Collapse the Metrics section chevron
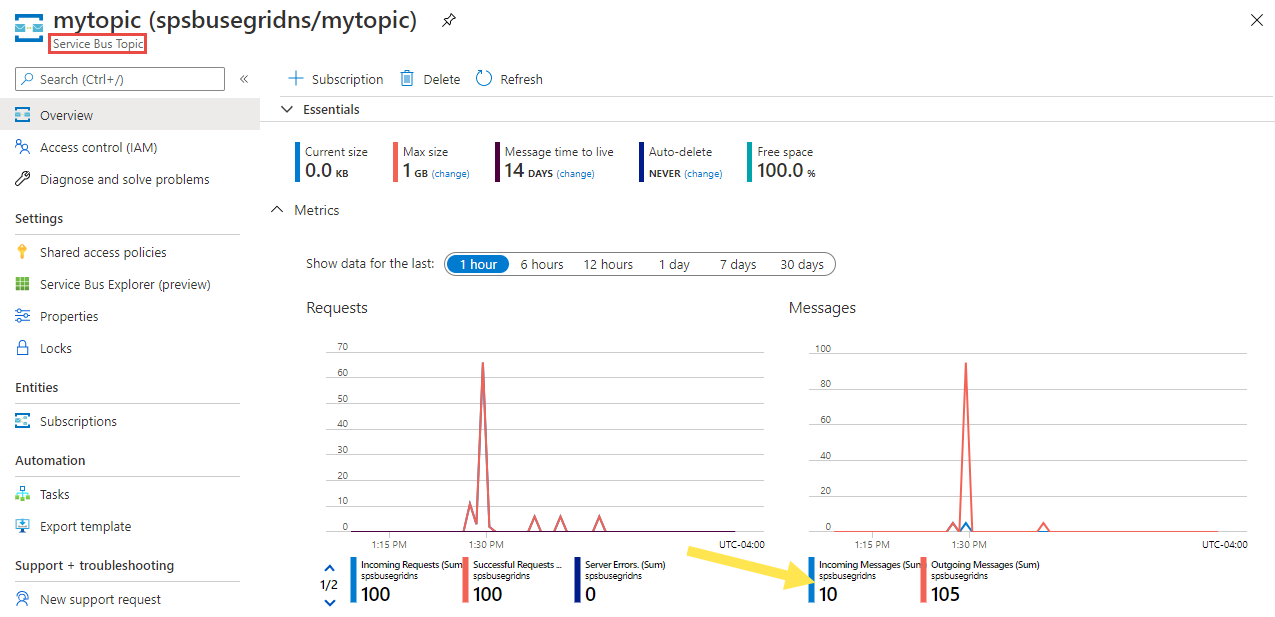Viewport: 1275px width, 617px height. point(277,210)
